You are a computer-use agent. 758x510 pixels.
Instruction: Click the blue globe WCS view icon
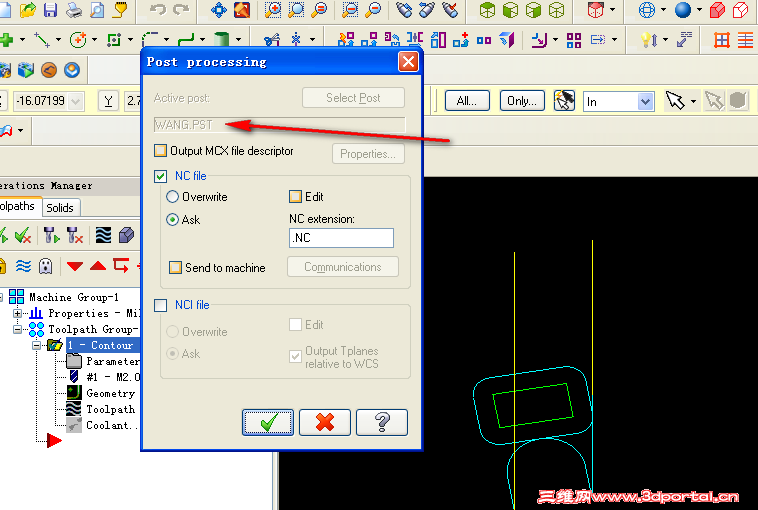tap(647, 10)
